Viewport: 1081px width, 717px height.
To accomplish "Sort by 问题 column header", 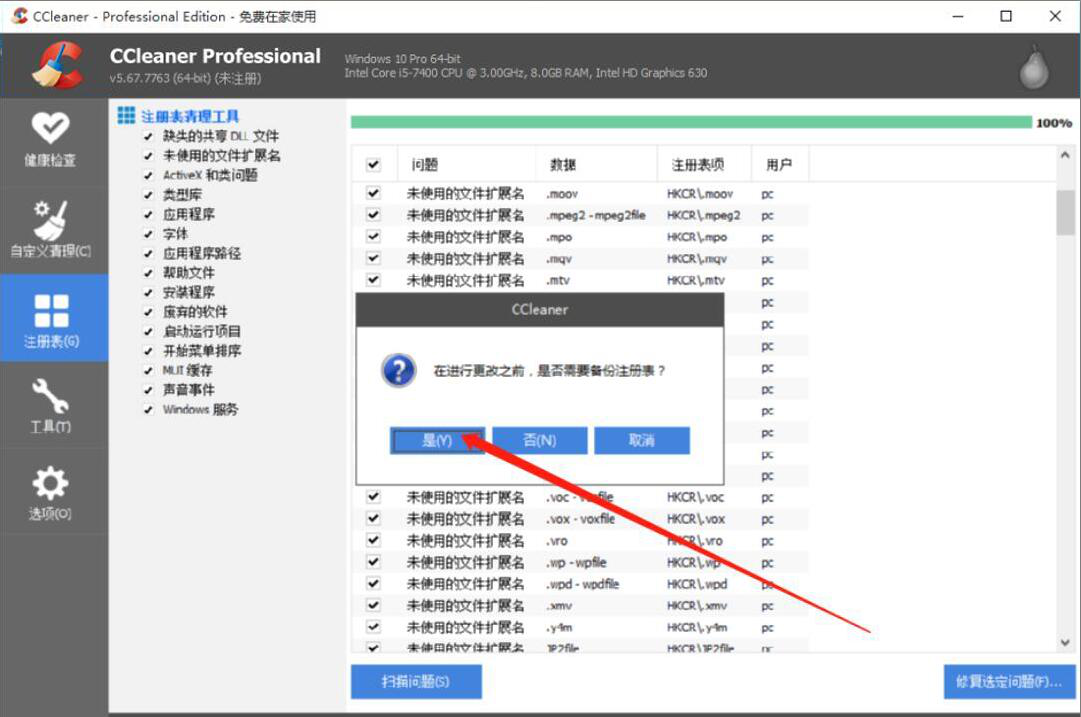I will tap(467, 164).
